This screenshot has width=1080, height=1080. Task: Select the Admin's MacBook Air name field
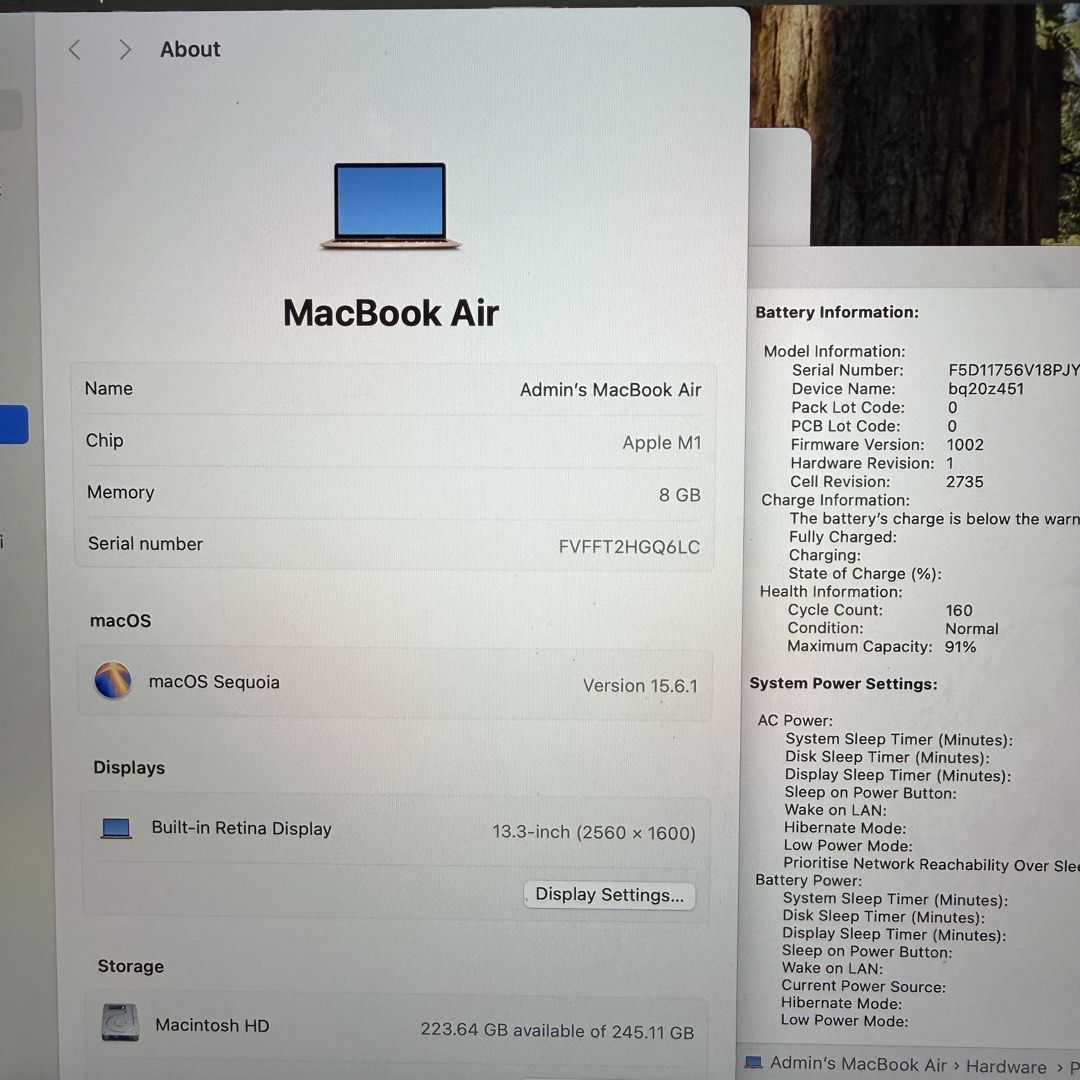point(610,390)
